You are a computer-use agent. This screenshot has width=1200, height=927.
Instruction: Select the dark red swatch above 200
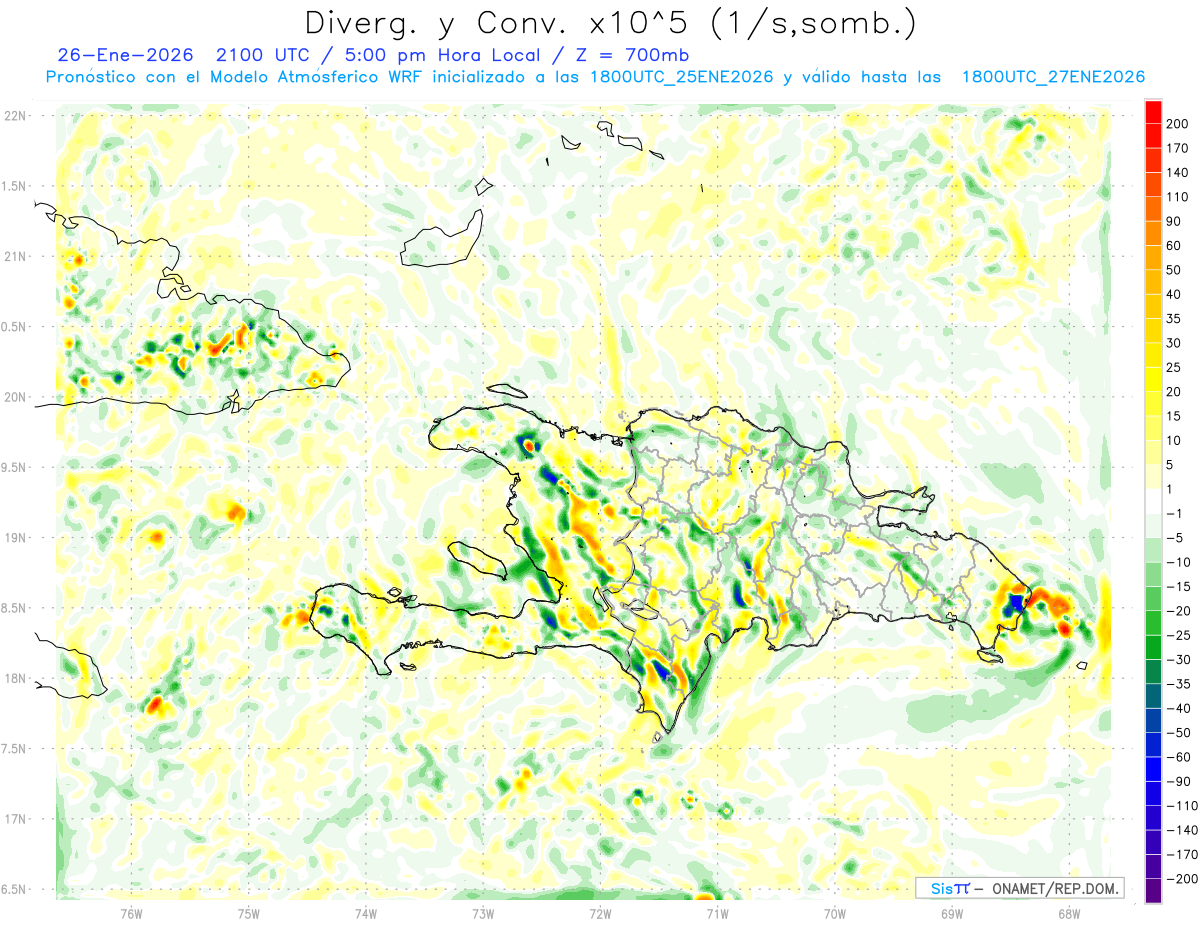pyautogui.click(x=1153, y=112)
